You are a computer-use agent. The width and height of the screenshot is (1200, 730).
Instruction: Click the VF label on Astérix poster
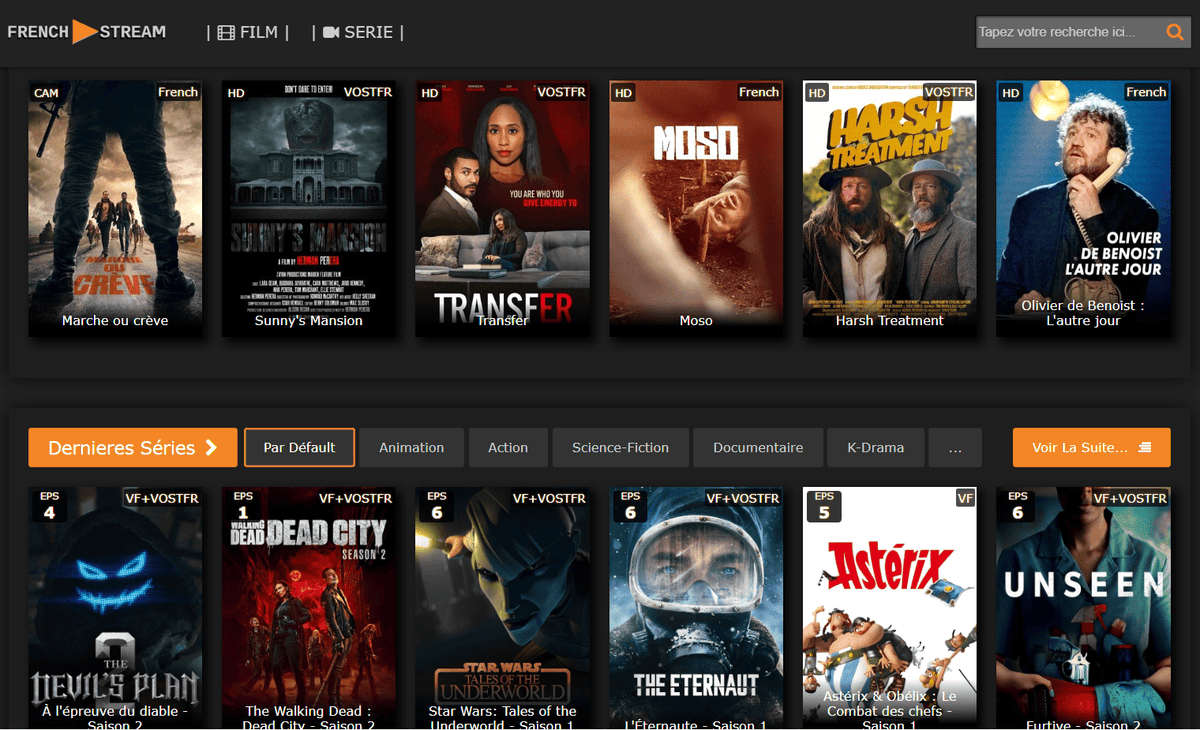click(x=965, y=498)
